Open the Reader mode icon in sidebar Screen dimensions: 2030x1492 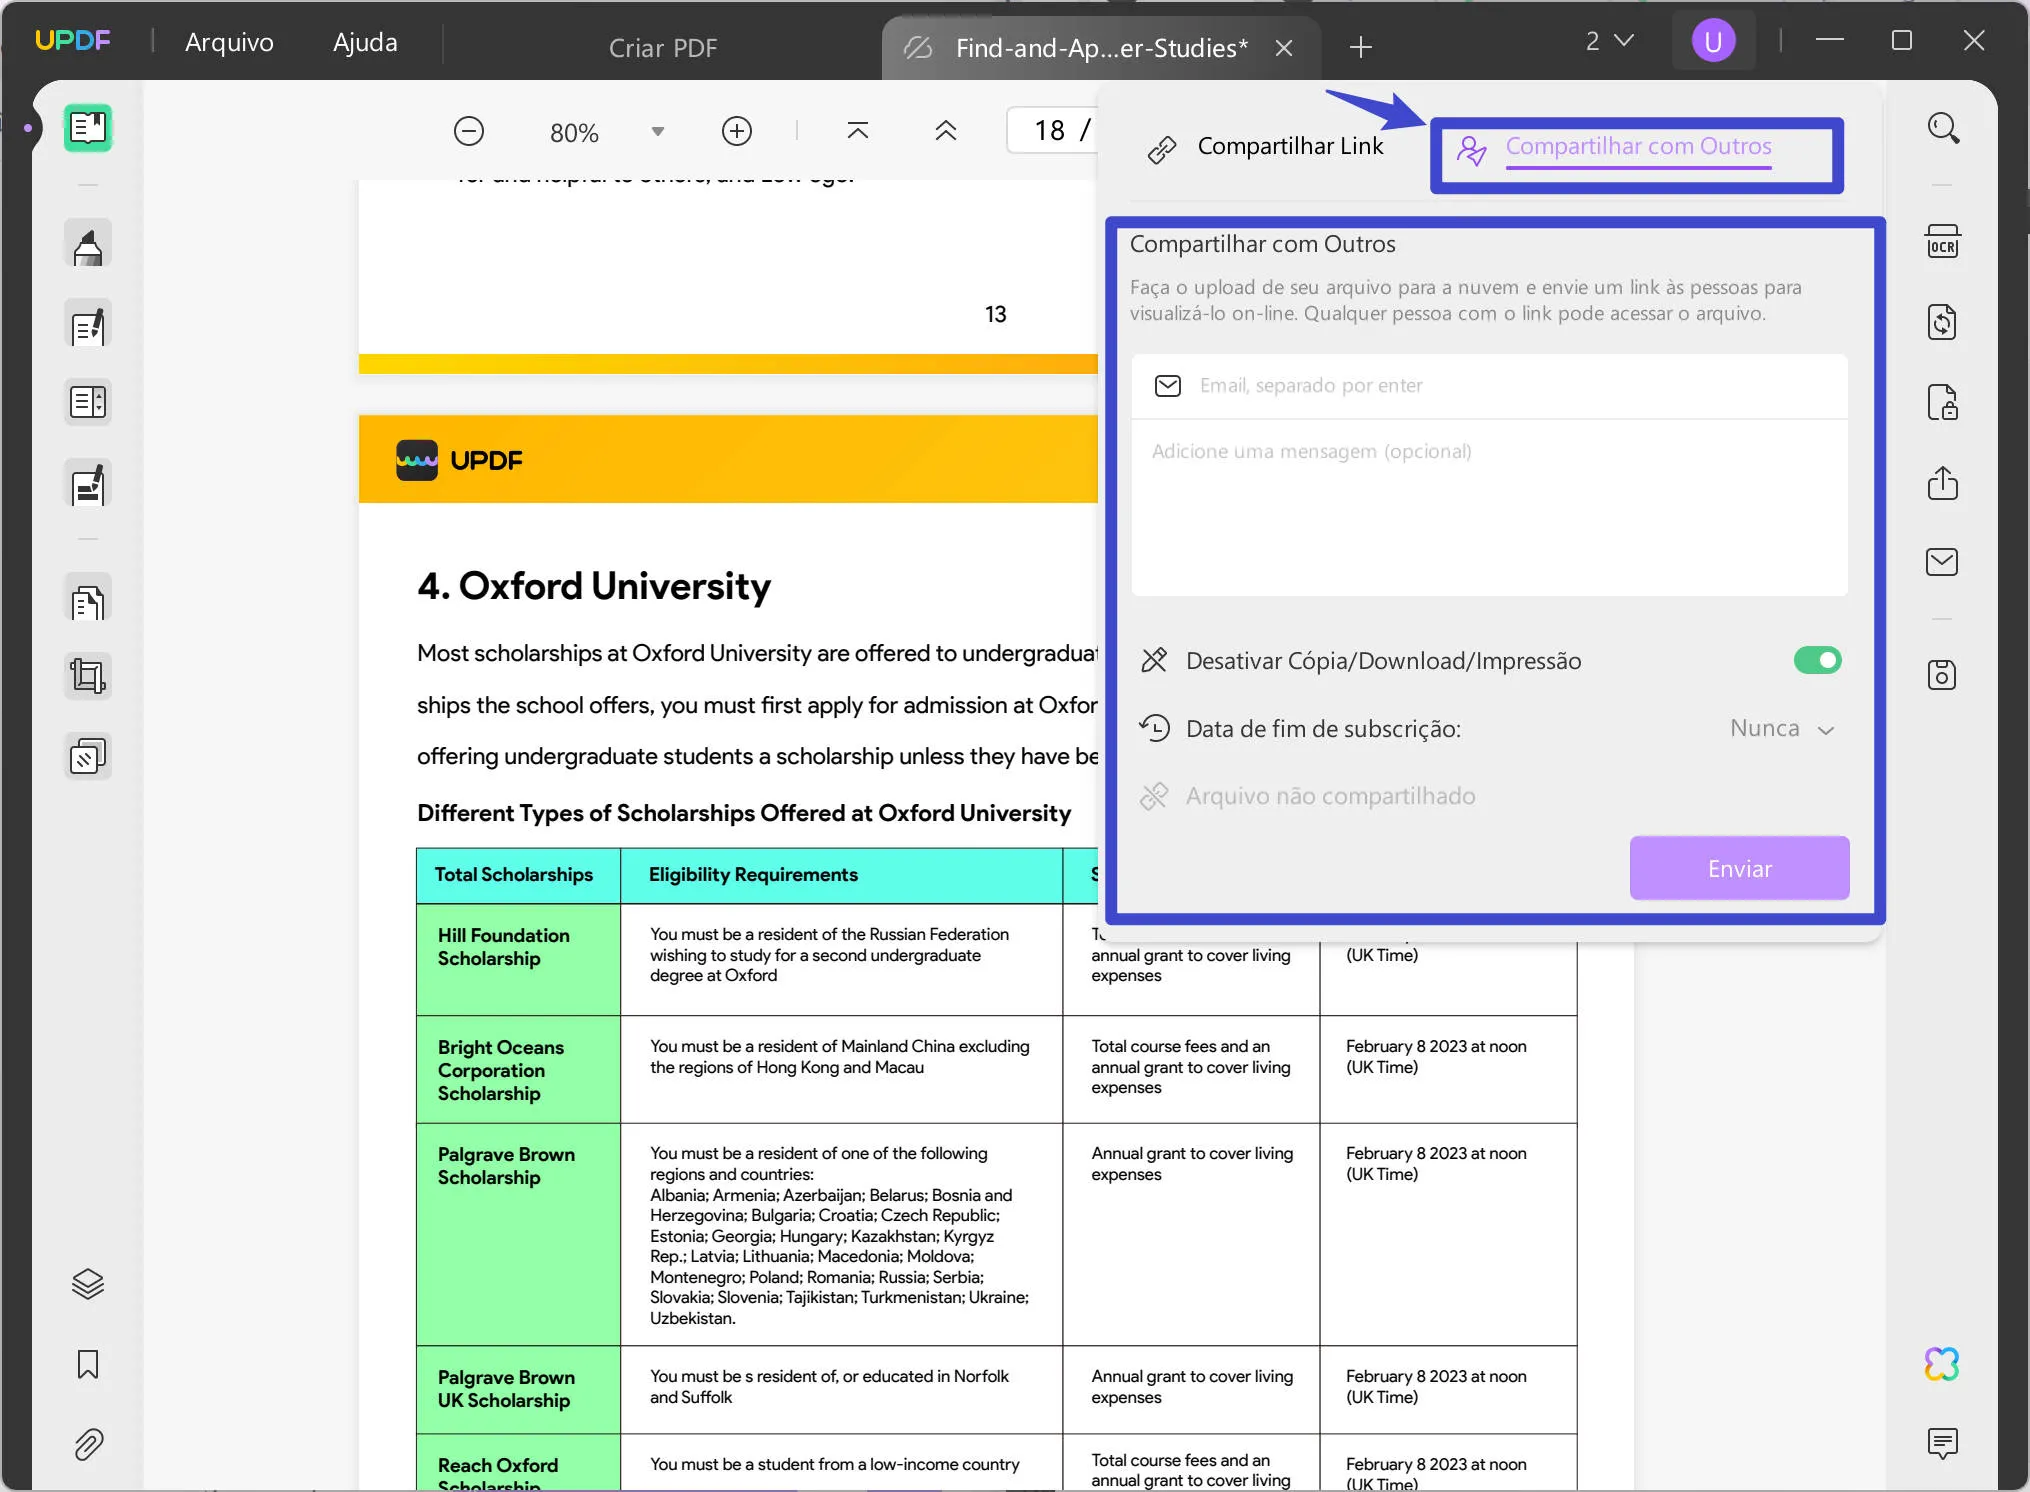pyautogui.click(x=88, y=128)
